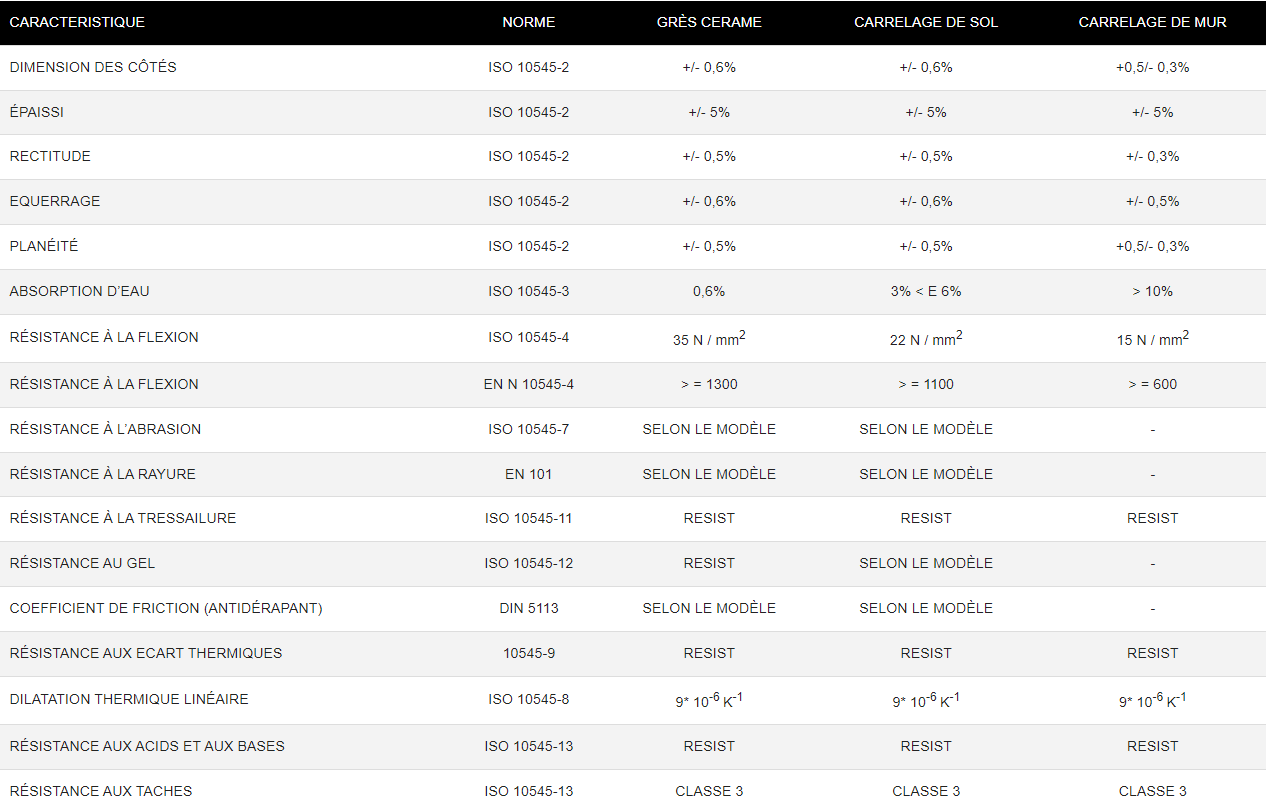Click the COEFFICIENT DE FRICTION row label
Image resolution: width=1266 pixels, height=810 pixels.
166,608
